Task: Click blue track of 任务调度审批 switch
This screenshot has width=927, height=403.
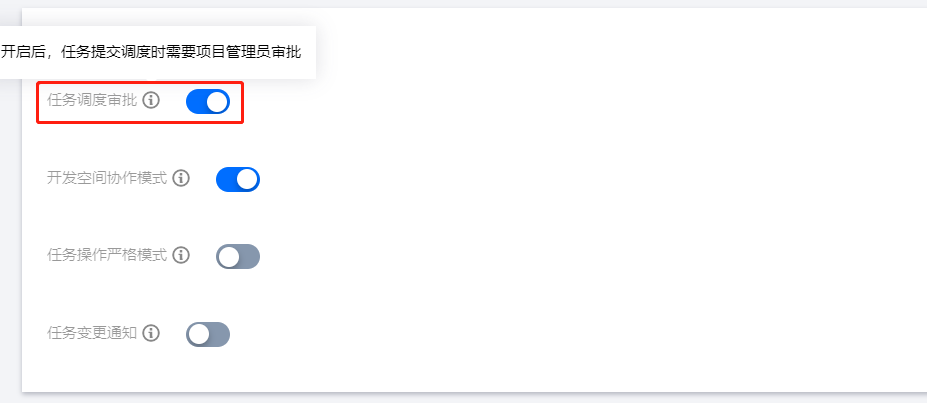Action: point(197,101)
